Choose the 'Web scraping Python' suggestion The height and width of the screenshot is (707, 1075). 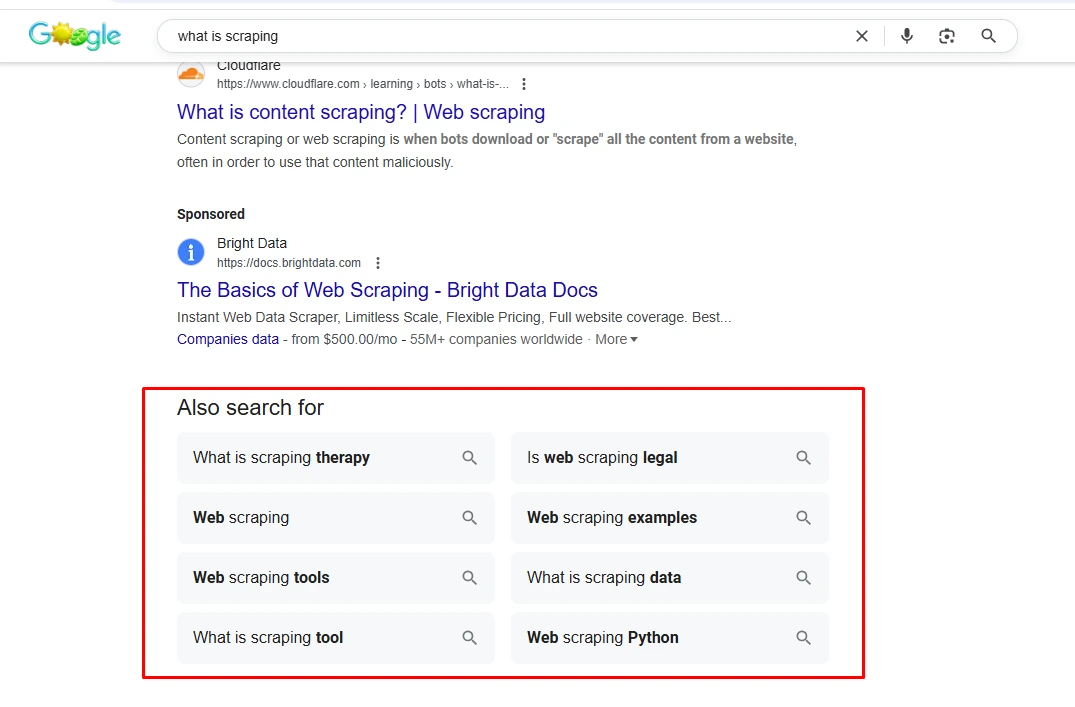(x=669, y=638)
